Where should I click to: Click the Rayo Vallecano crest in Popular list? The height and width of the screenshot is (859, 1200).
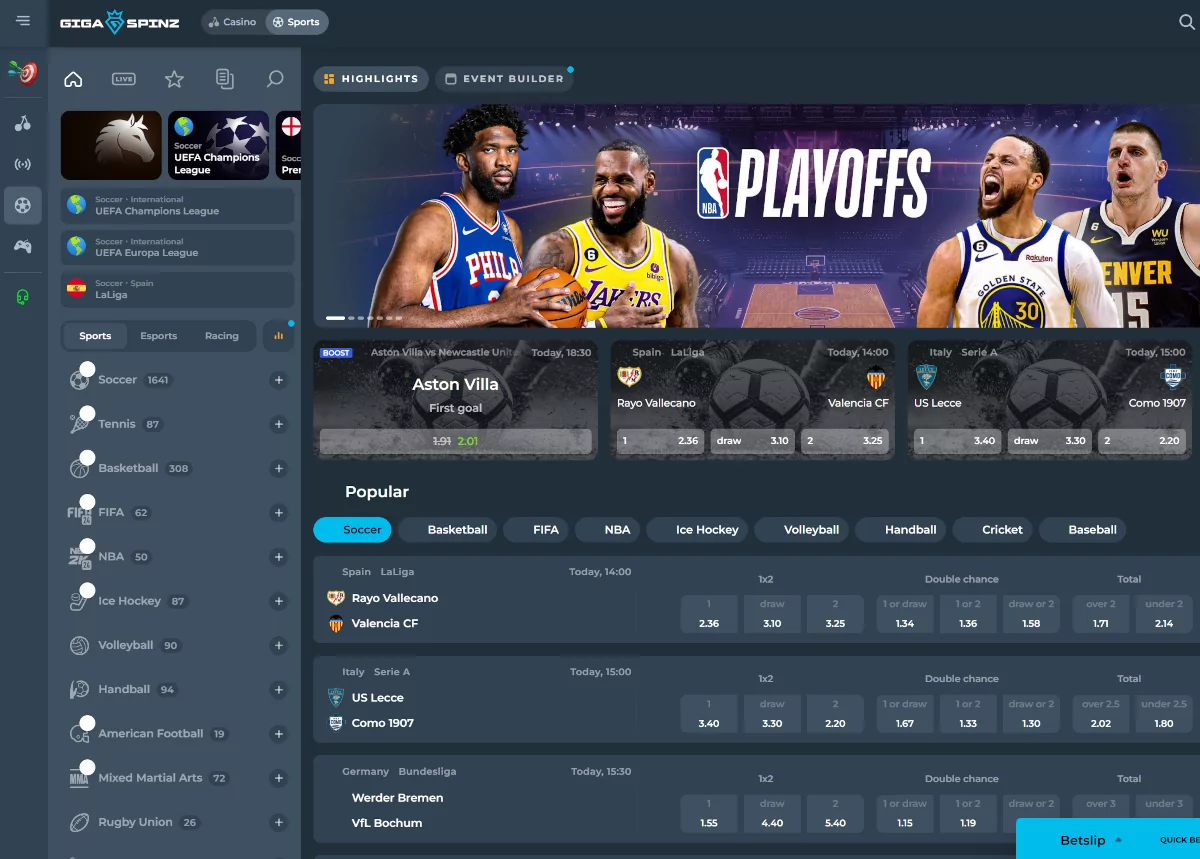click(x=336, y=598)
